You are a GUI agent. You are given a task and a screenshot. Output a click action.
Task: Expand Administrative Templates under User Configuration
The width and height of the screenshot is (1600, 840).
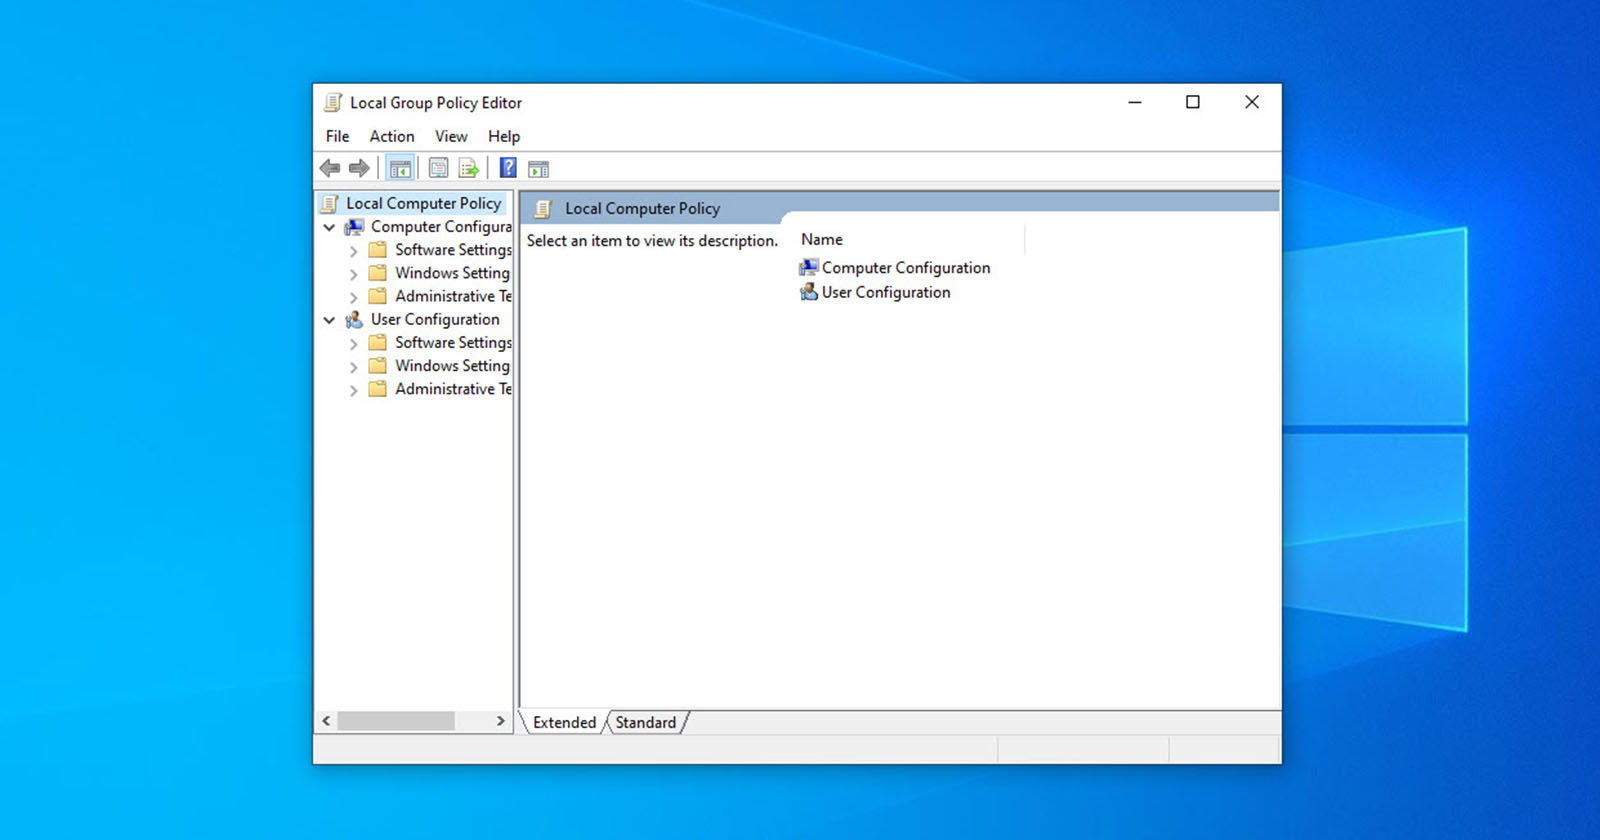pos(353,390)
